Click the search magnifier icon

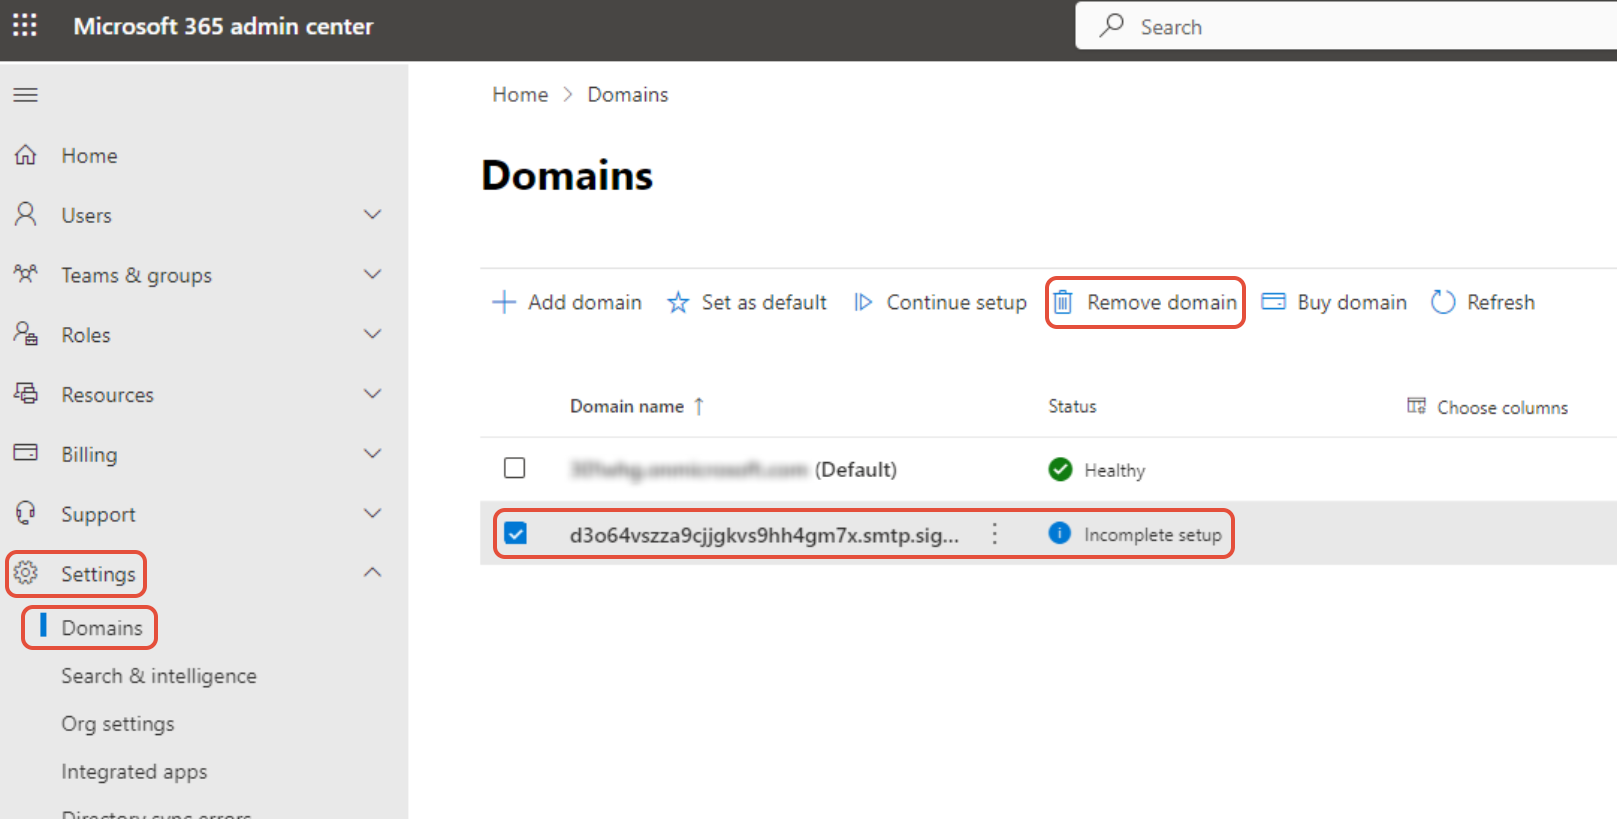[1112, 25]
